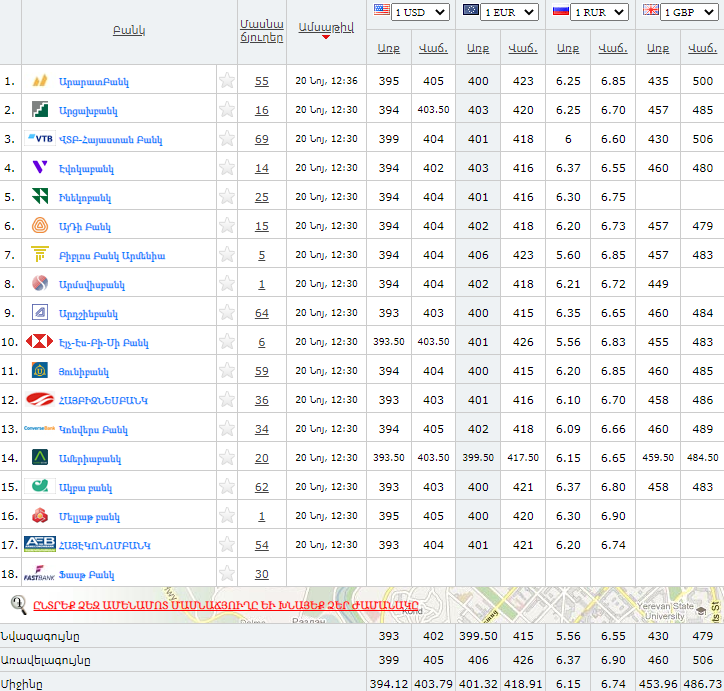
Task: Open the red map banner link
Action: coord(226,605)
